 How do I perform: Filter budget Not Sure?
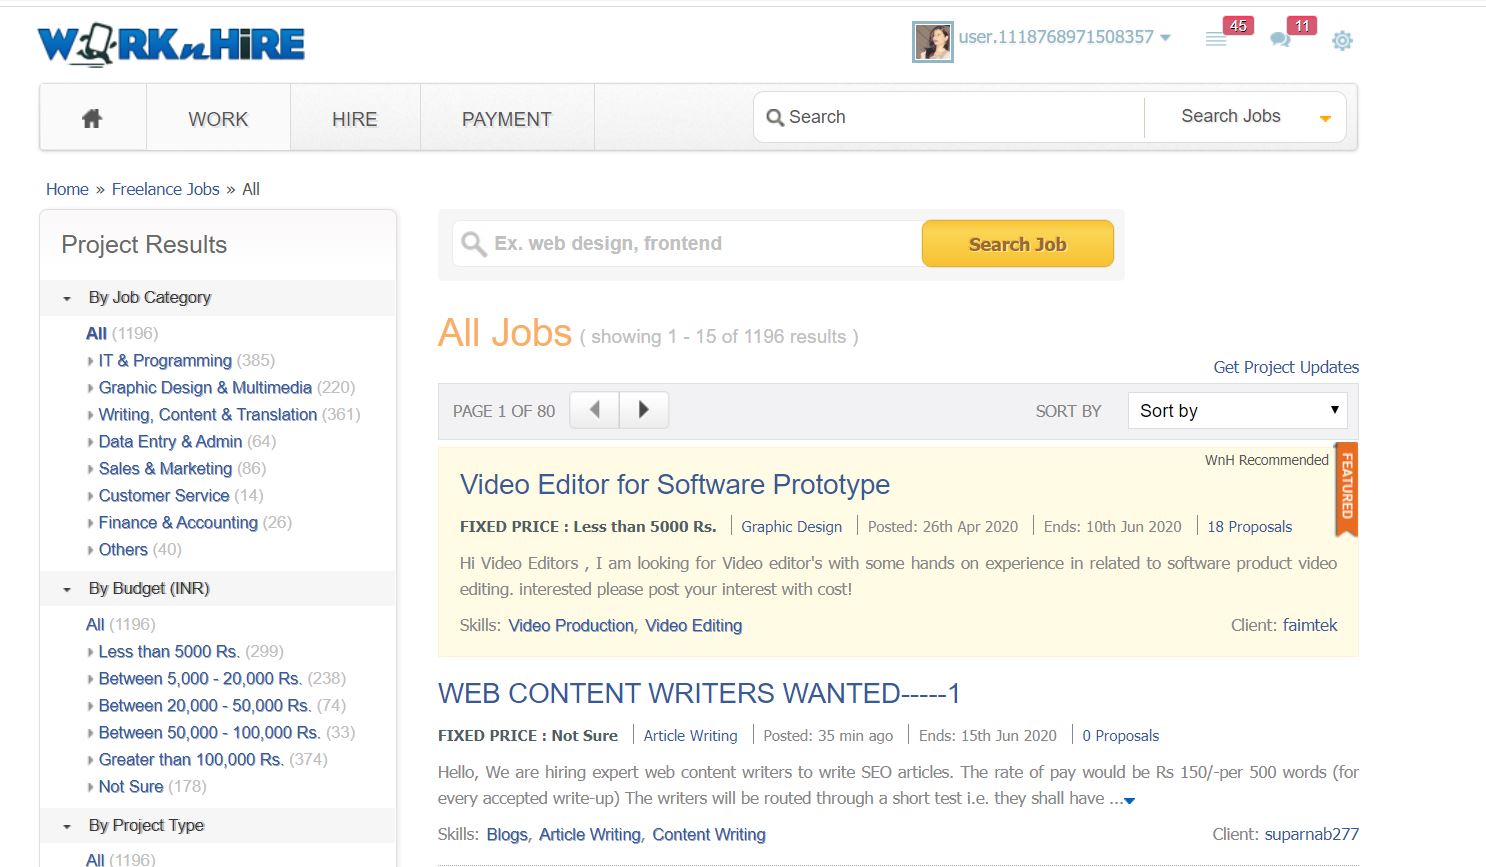(131, 786)
